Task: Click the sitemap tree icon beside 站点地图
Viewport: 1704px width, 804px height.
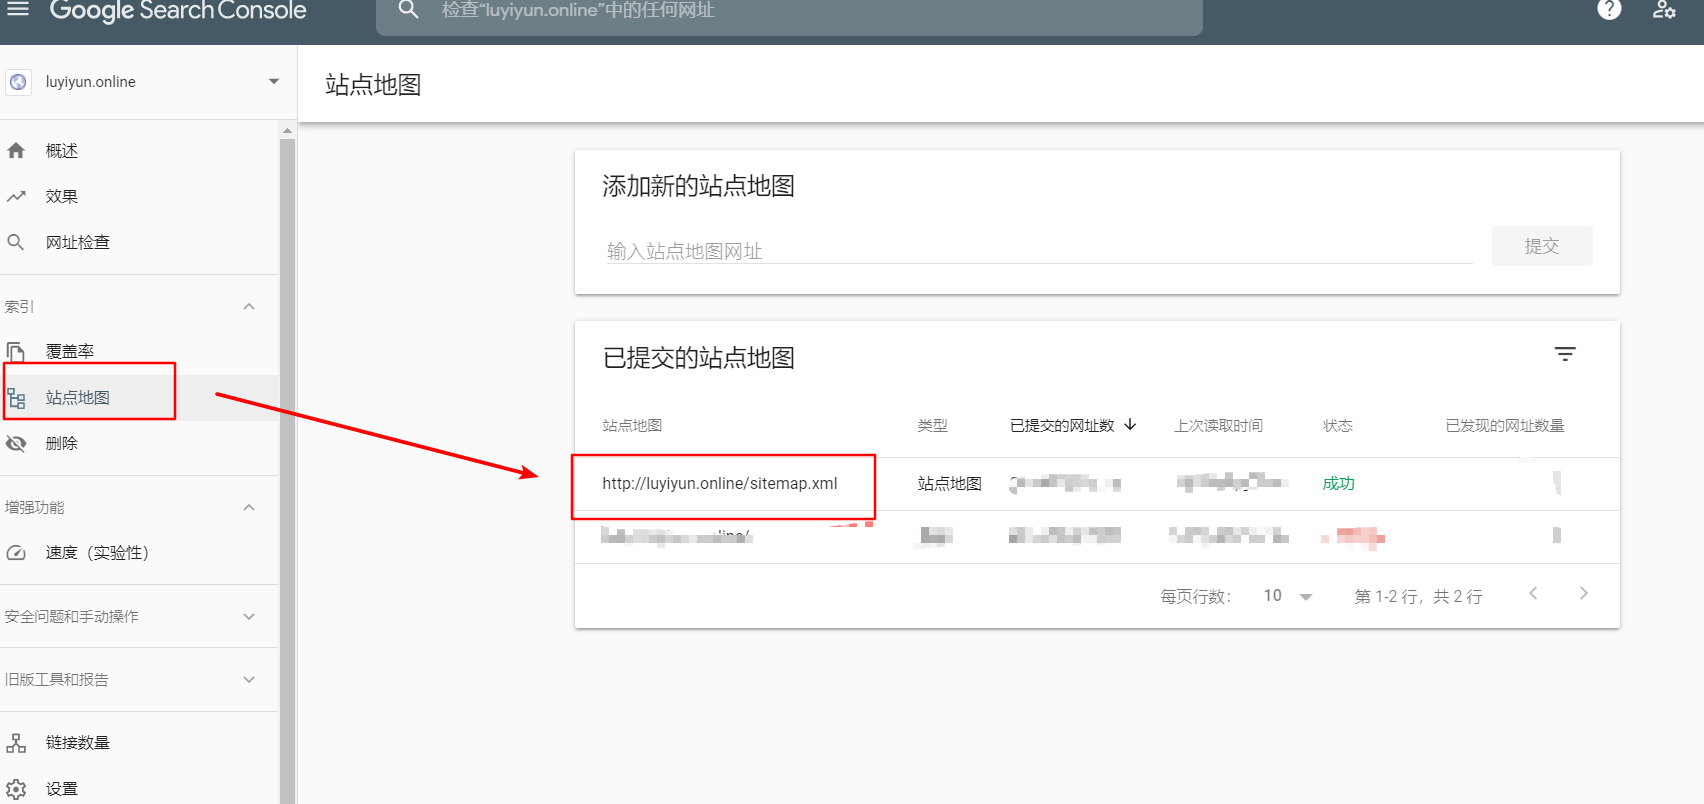Action: pos(16,399)
